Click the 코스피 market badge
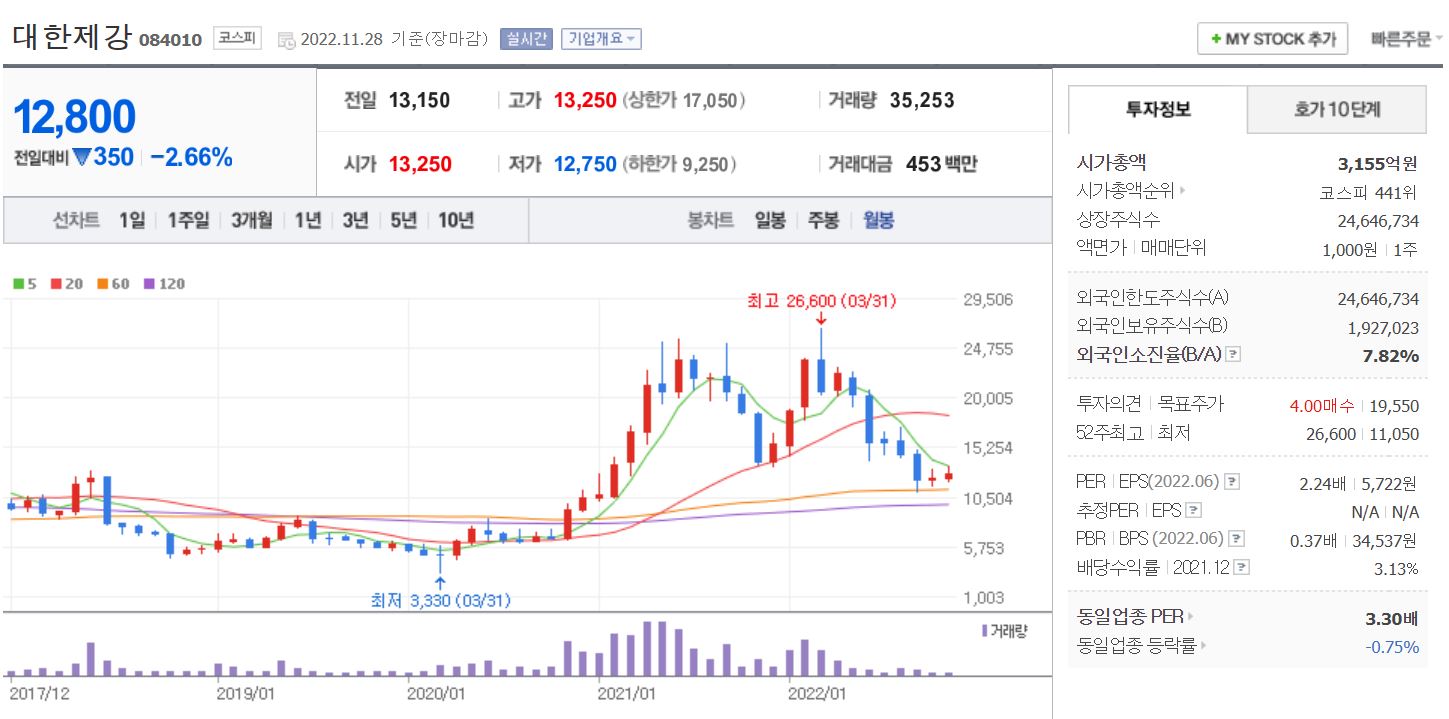The width and height of the screenshot is (1449, 719). (237, 39)
